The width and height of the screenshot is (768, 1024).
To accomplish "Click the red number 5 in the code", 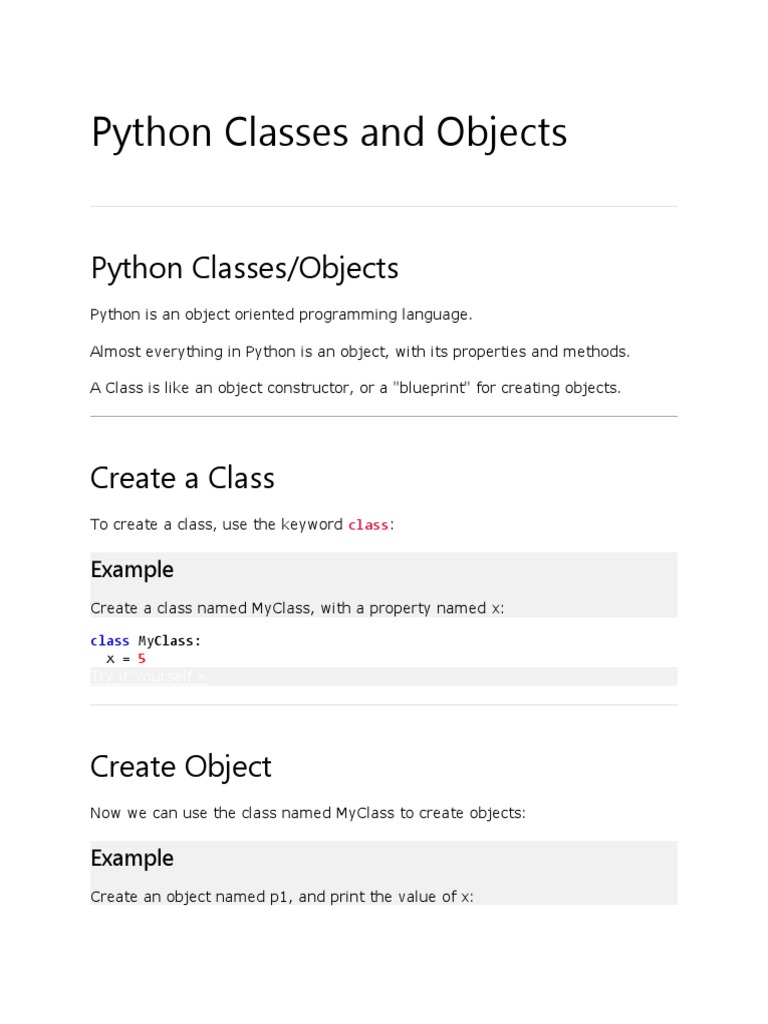I will point(142,659).
